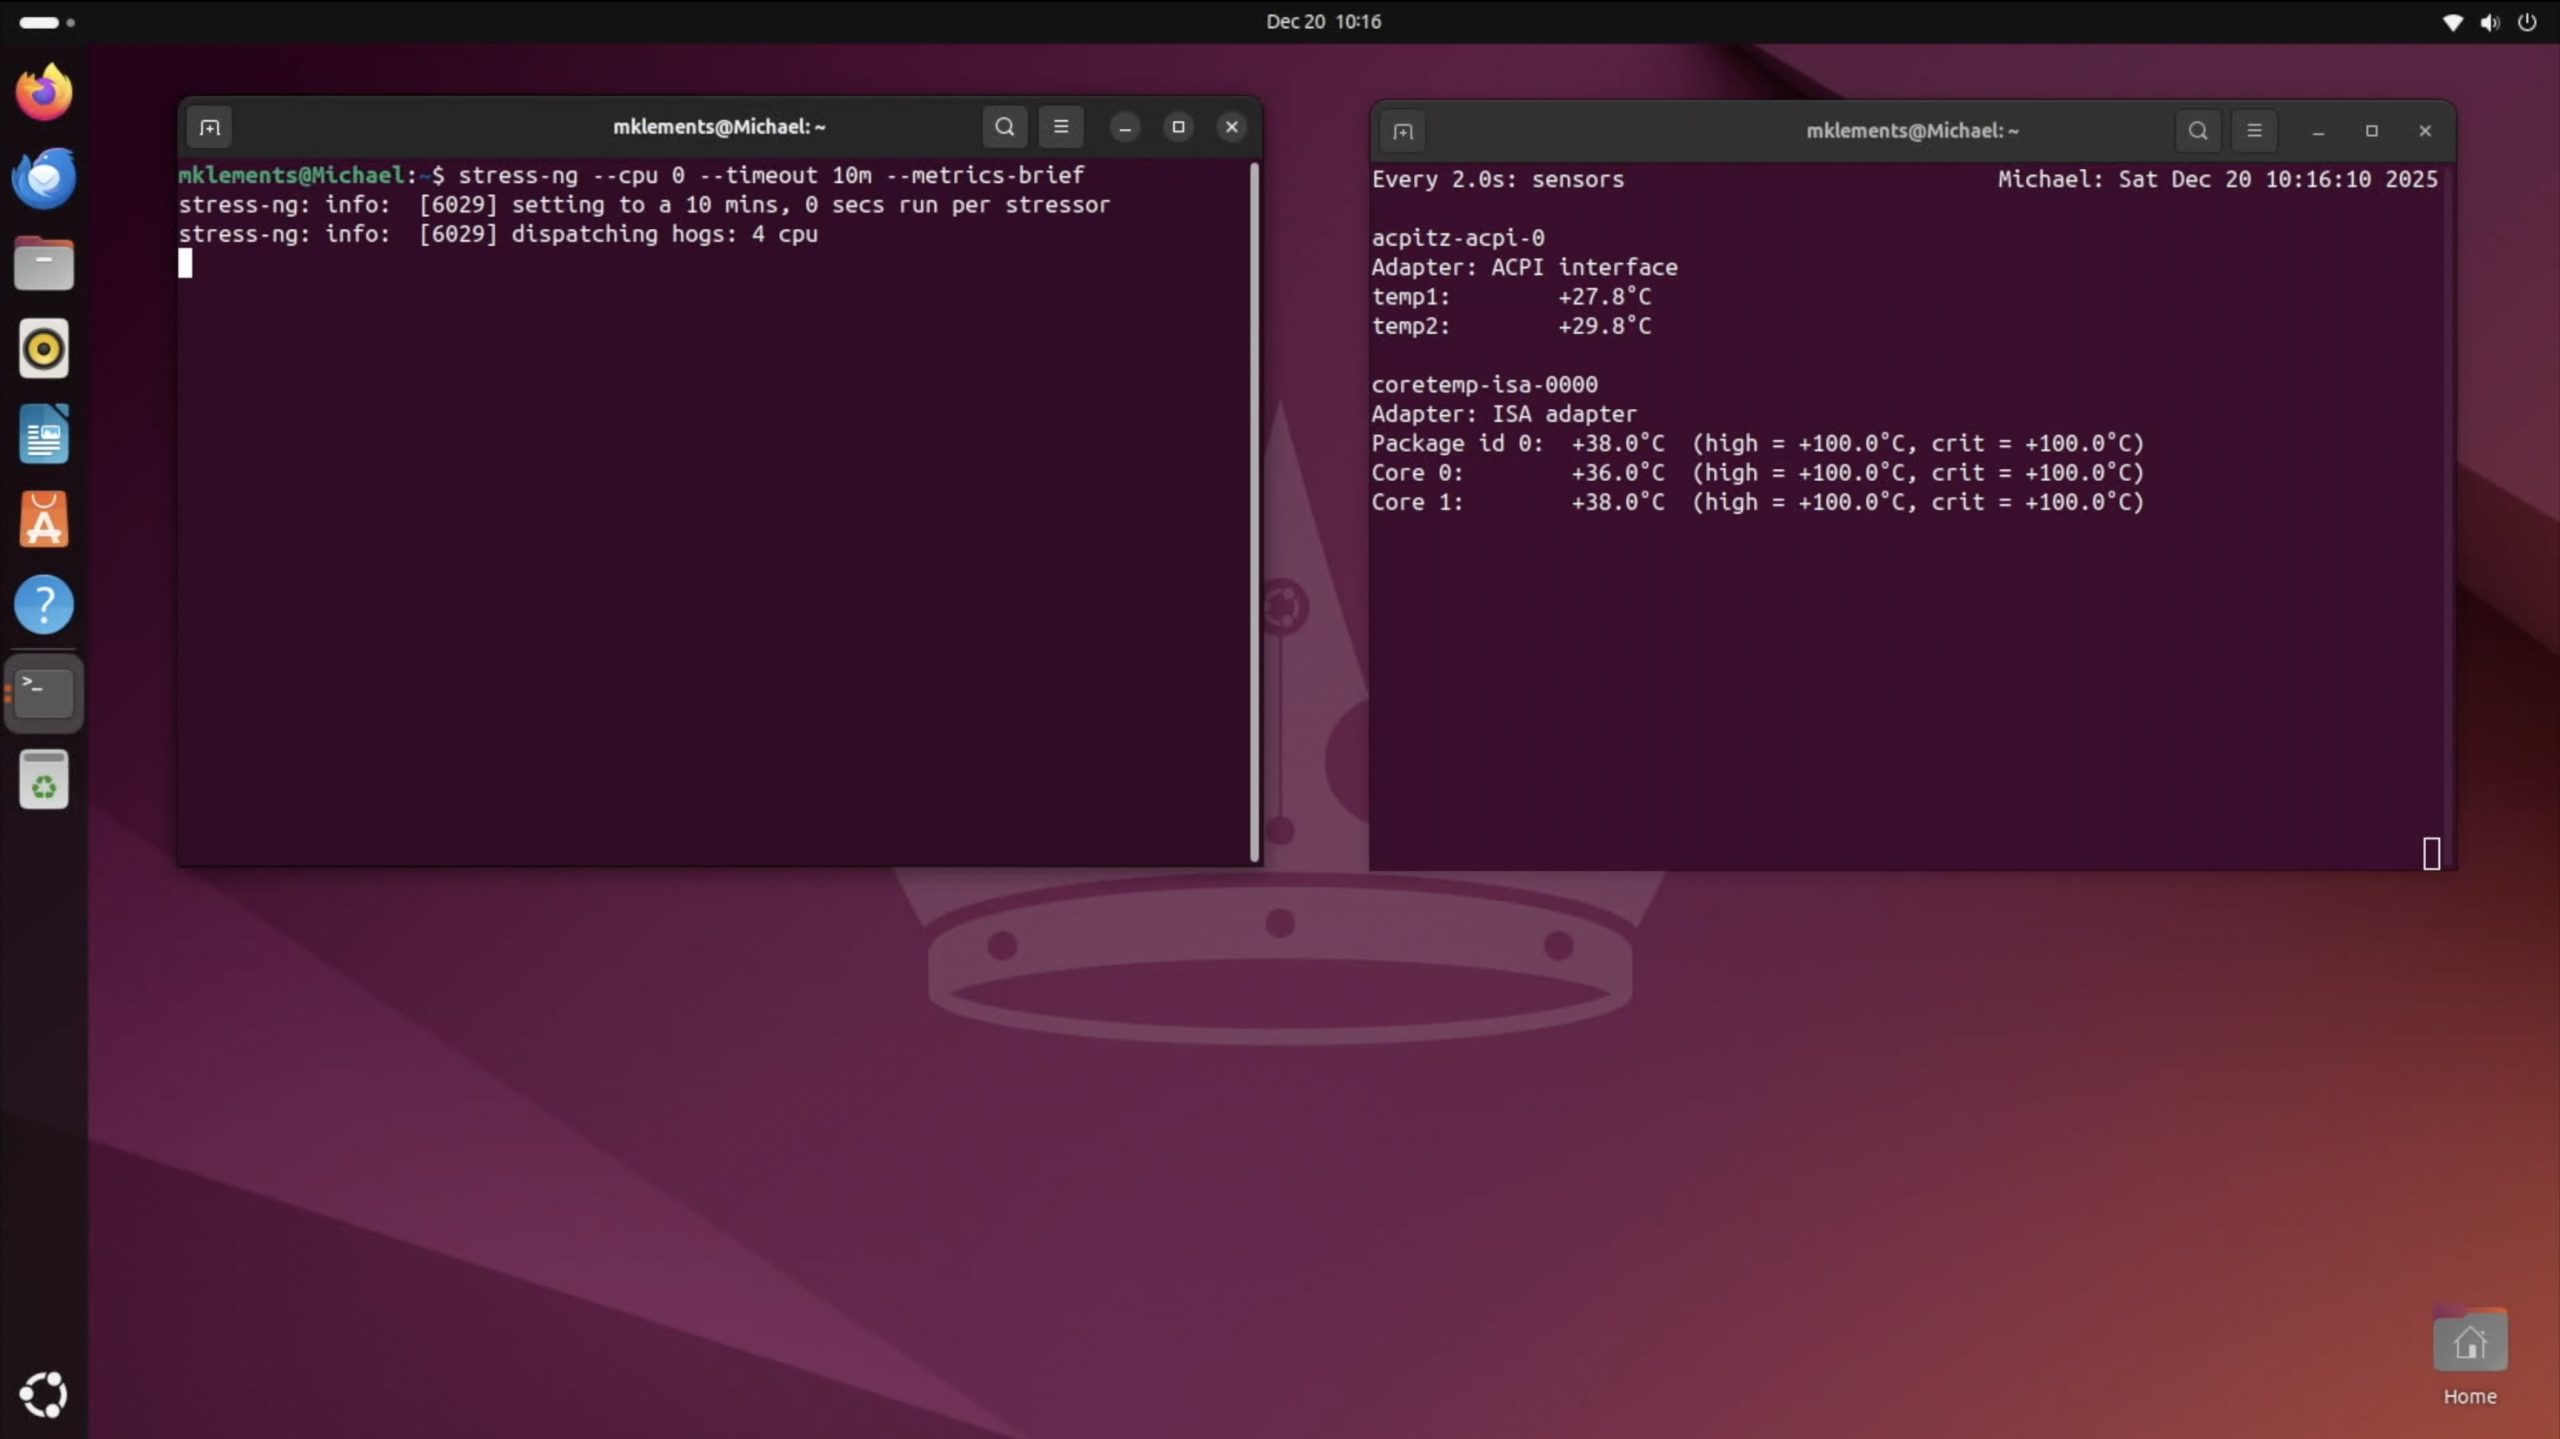The width and height of the screenshot is (2560, 1439).
Task: Open search in the stress-ng terminal
Action: [x=1004, y=127]
